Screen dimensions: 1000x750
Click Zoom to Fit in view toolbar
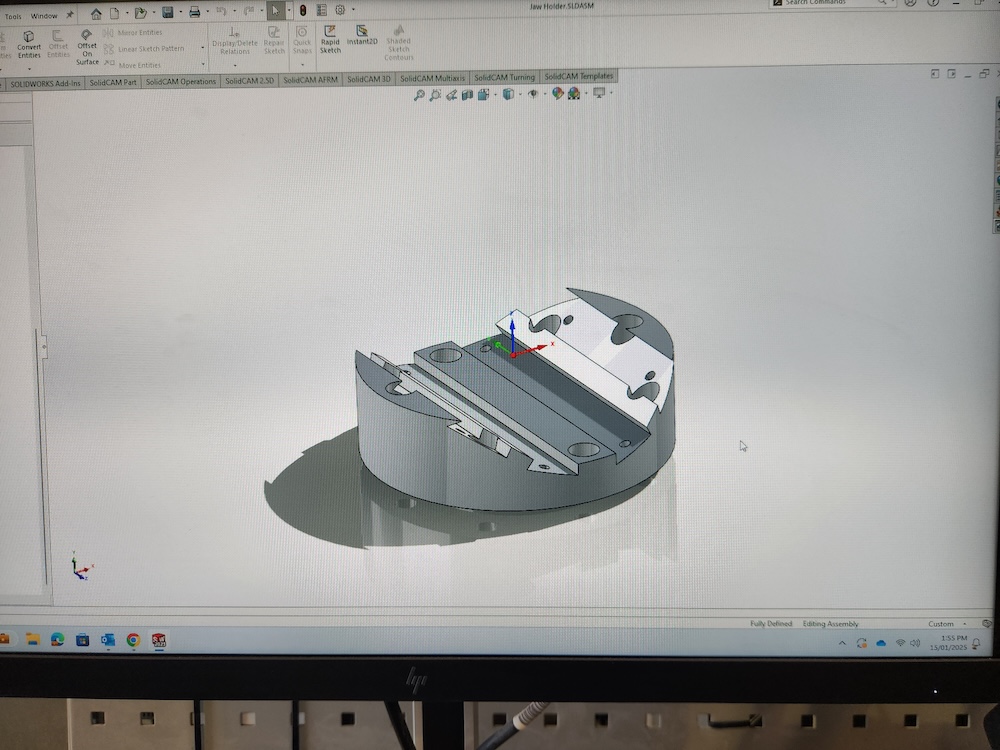420,94
